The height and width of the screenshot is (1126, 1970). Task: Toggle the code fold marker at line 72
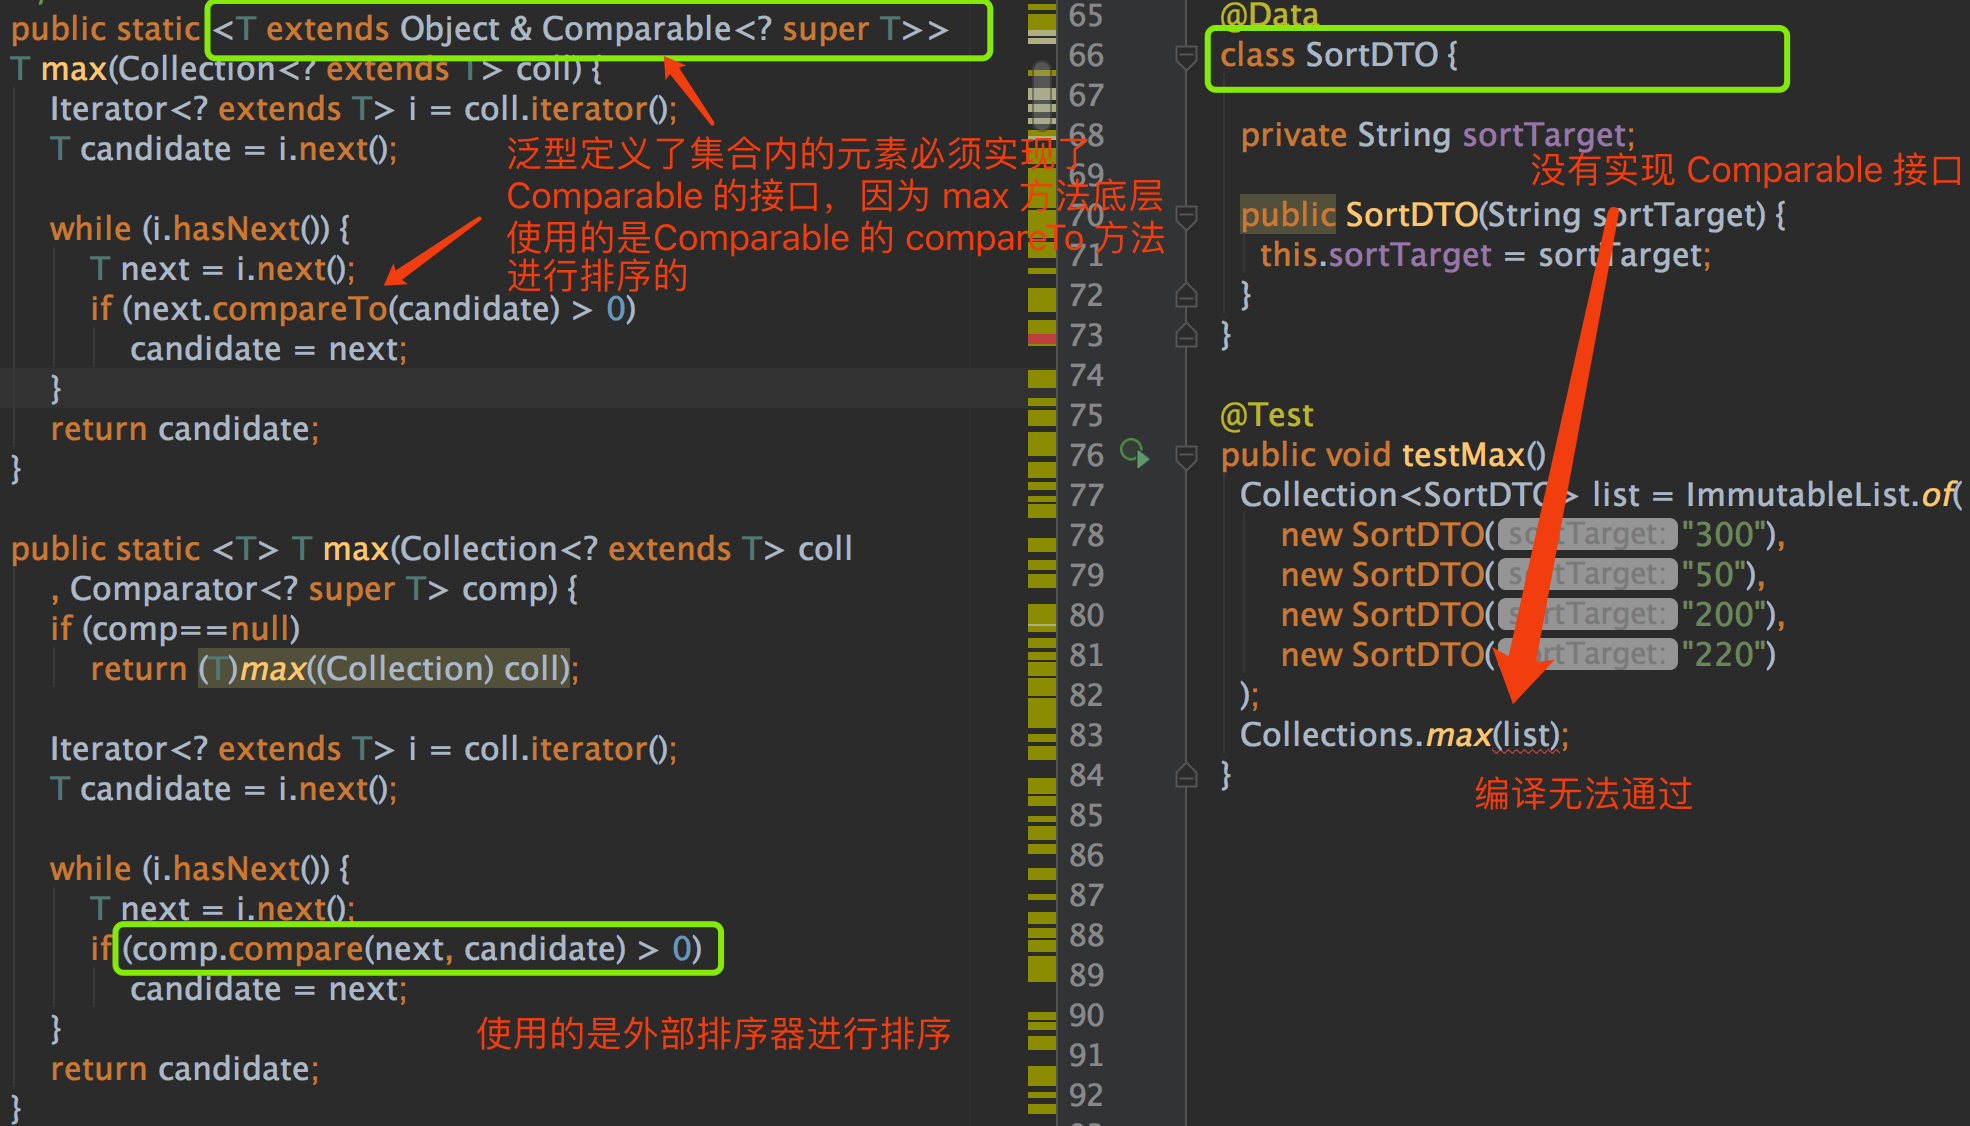(x=1185, y=294)
